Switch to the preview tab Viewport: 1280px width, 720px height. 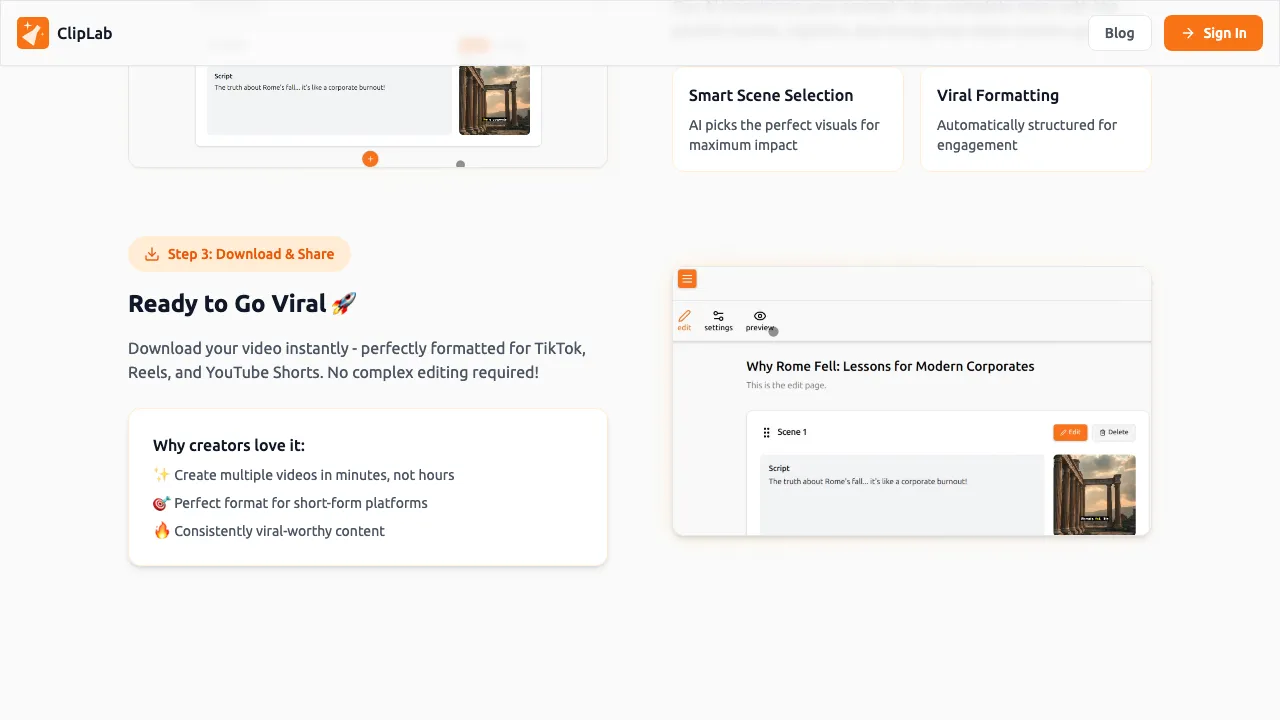(759, 321)
